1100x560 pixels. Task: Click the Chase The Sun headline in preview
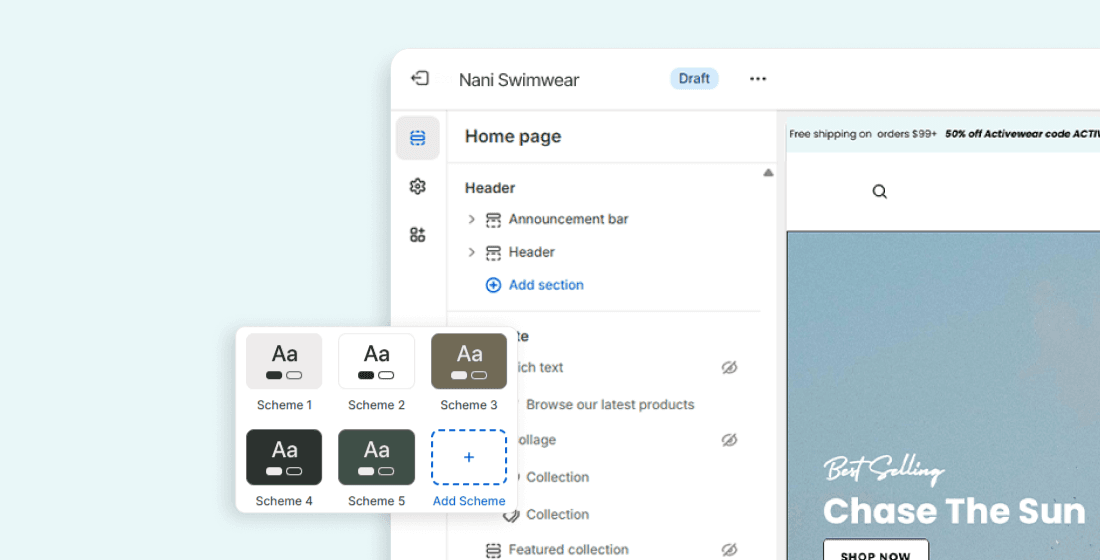(x=954, y=512)
